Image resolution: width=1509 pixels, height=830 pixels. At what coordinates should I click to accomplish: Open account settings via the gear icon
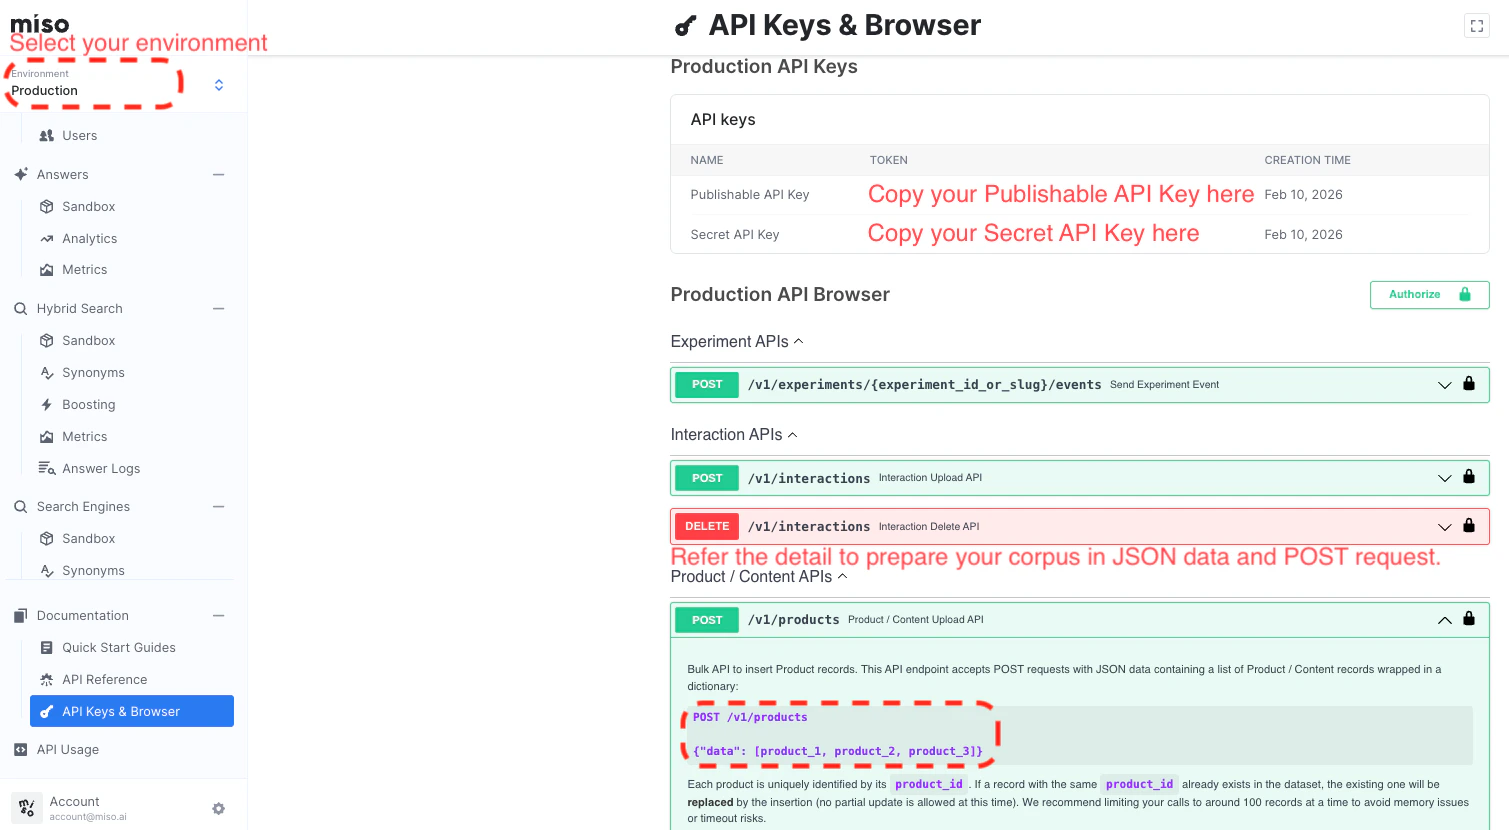point(218,809)
